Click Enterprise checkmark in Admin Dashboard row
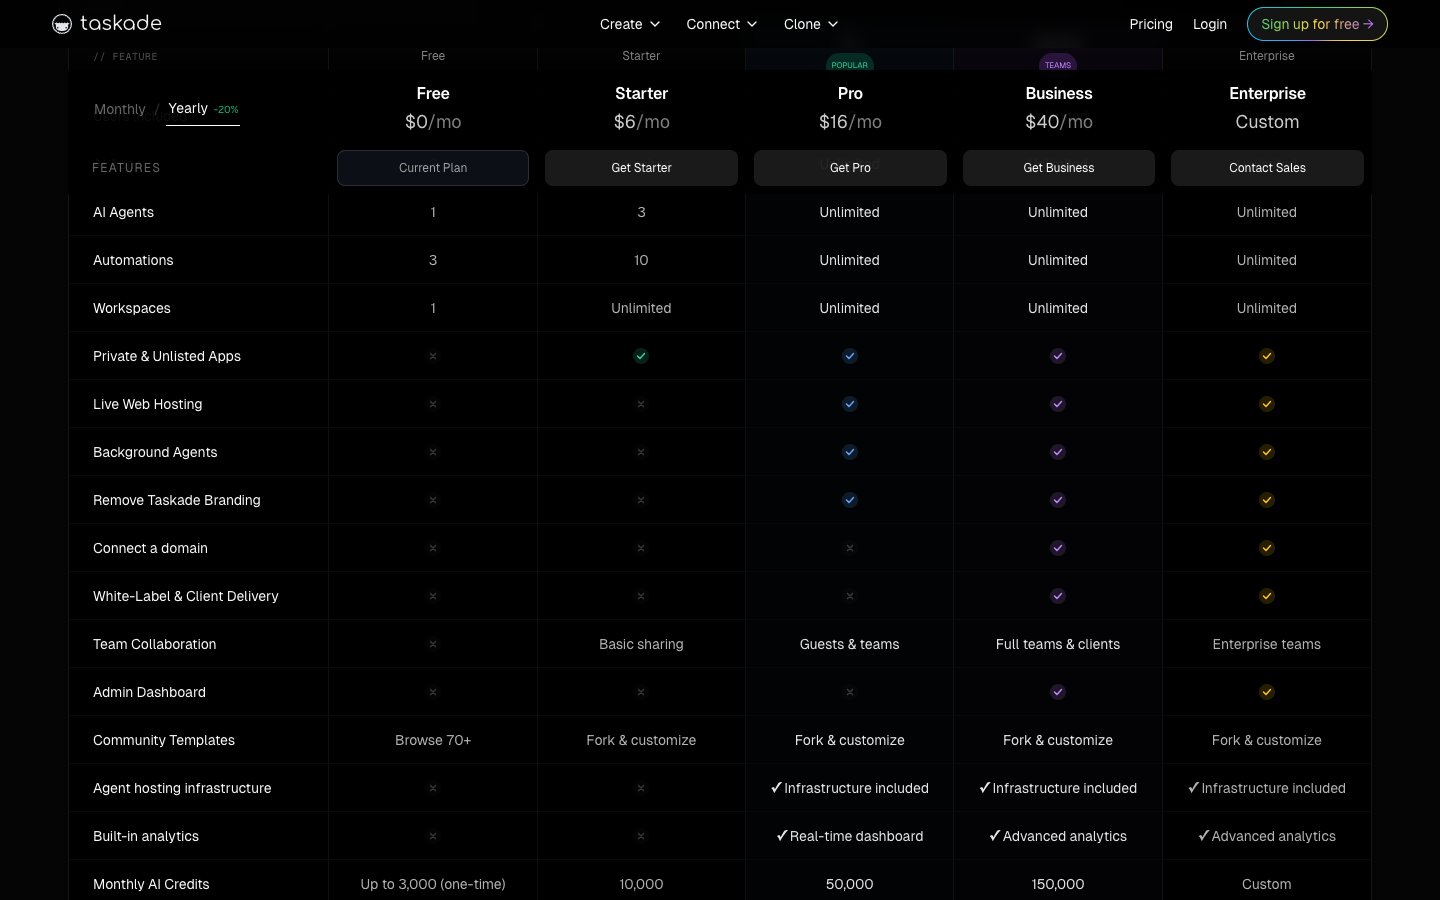The image size is (1440, 900). (x=1266, y=692)
